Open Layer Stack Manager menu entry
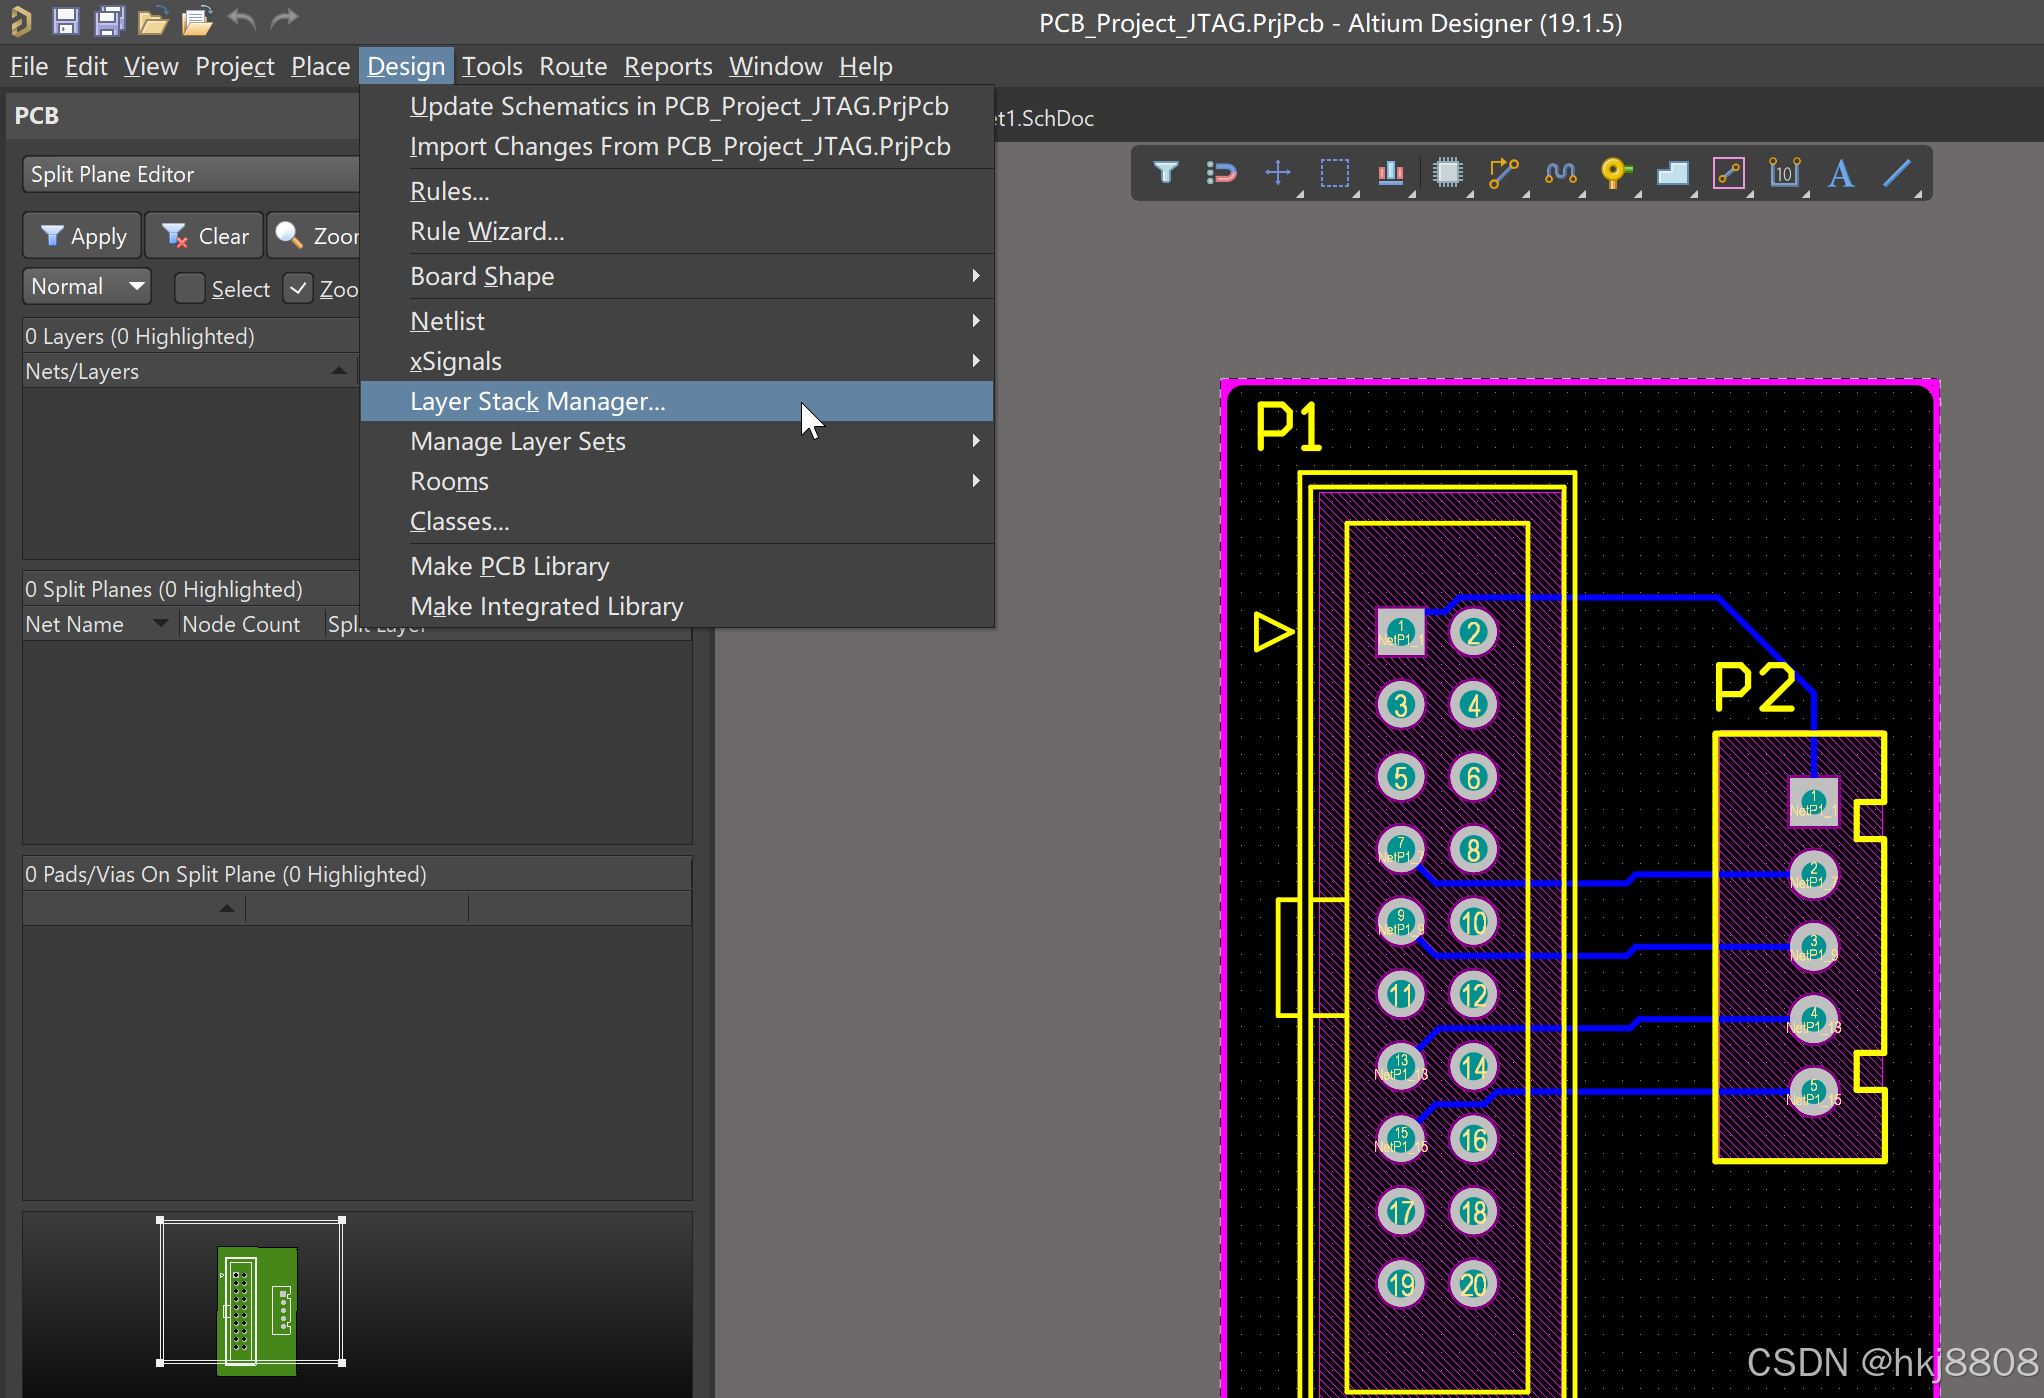 click(538, 401)
